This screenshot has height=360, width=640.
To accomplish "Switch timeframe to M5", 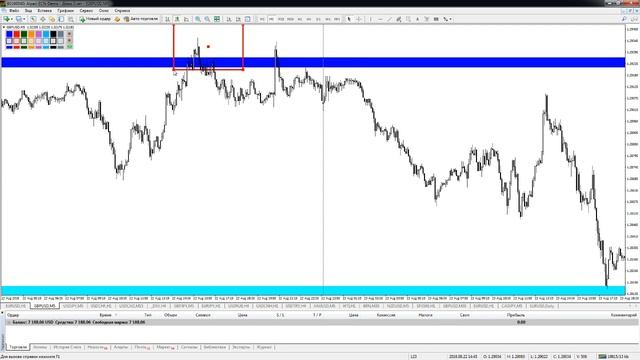I will click(271, 19).
